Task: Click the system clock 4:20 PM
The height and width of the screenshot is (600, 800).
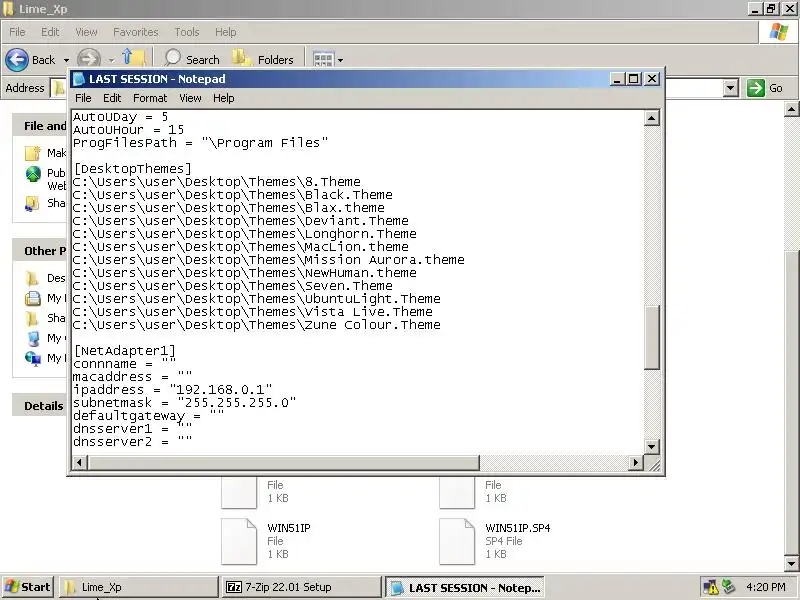Action: [x=765, y=587]
